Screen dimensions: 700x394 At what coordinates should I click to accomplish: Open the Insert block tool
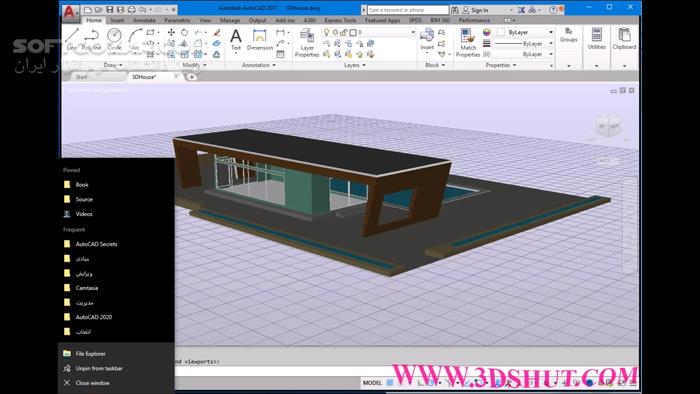(x=427, y=39)
